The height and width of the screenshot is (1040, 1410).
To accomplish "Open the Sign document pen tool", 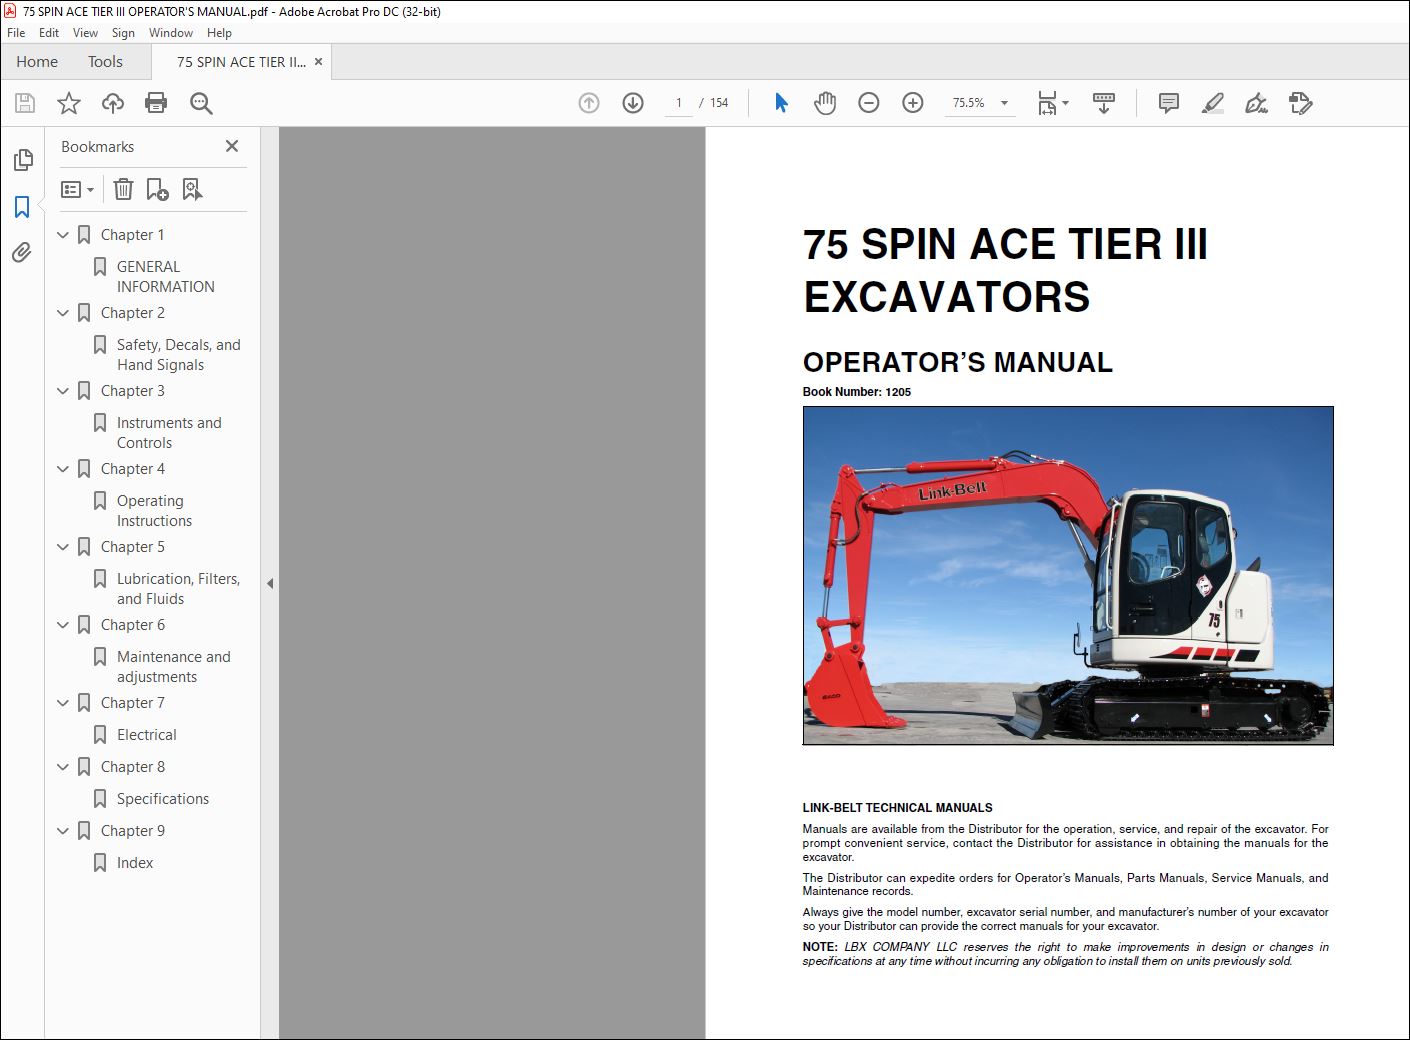I will coord(1257,103).
